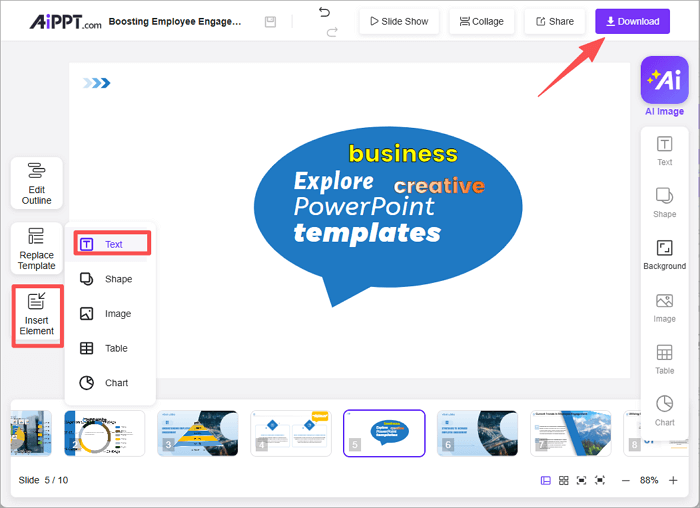700x508 pixels.
Task: Click the redo arrow icon
Action: pyautogui.click(x=332, y=31)
